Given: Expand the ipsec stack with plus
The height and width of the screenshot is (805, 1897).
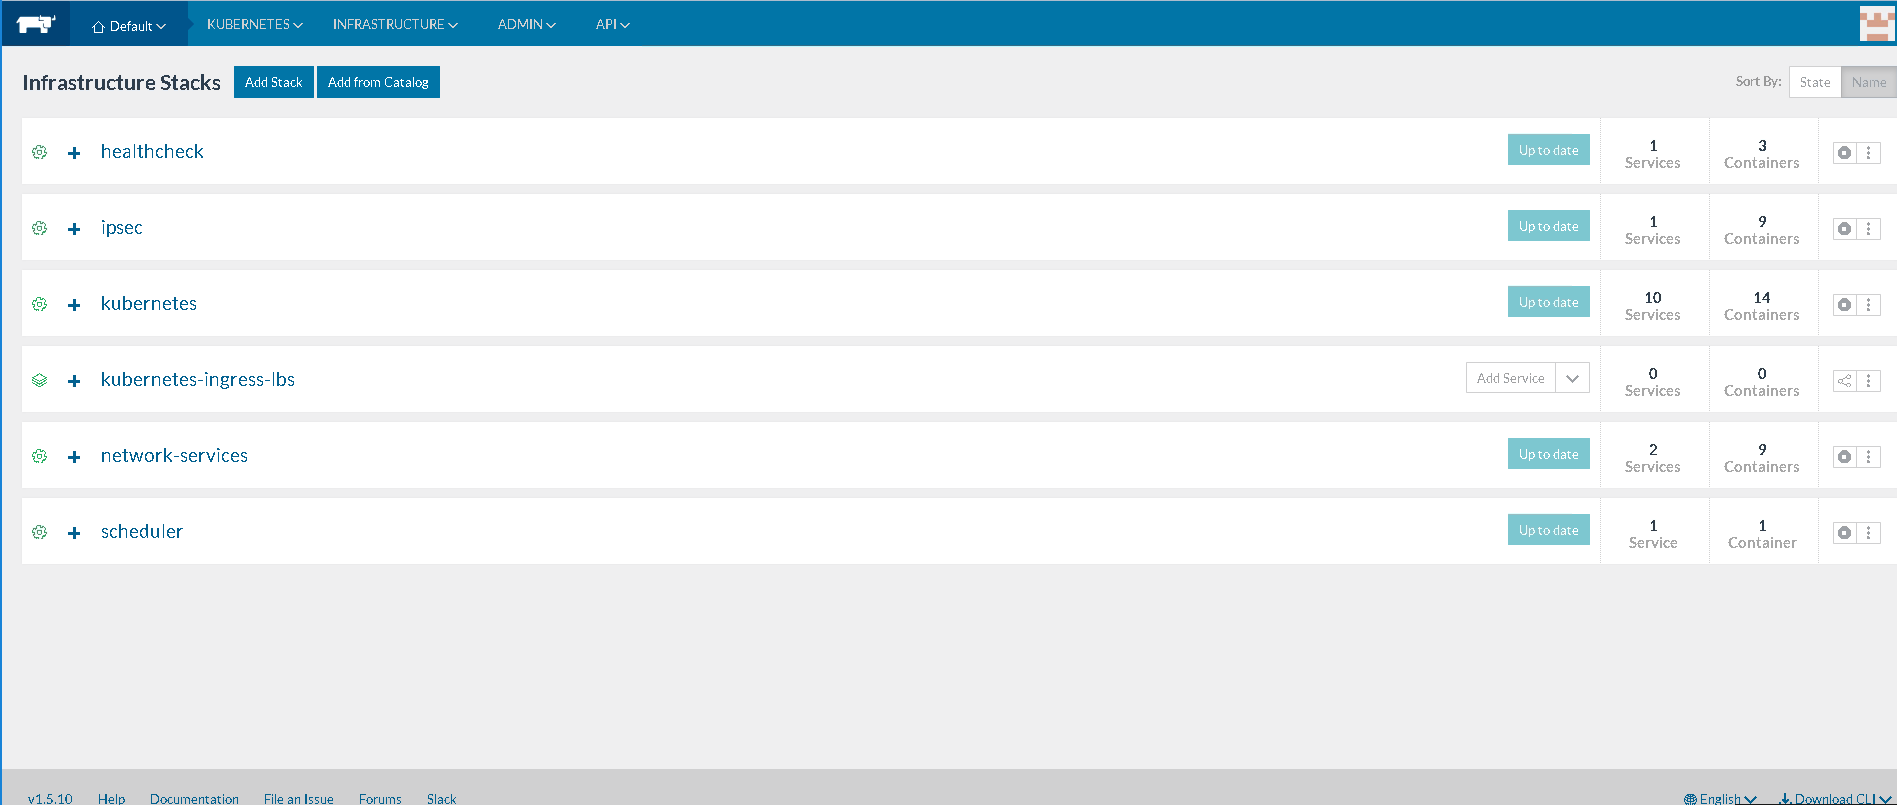Looking at the screenshot, I should click(x=74, y=229).
